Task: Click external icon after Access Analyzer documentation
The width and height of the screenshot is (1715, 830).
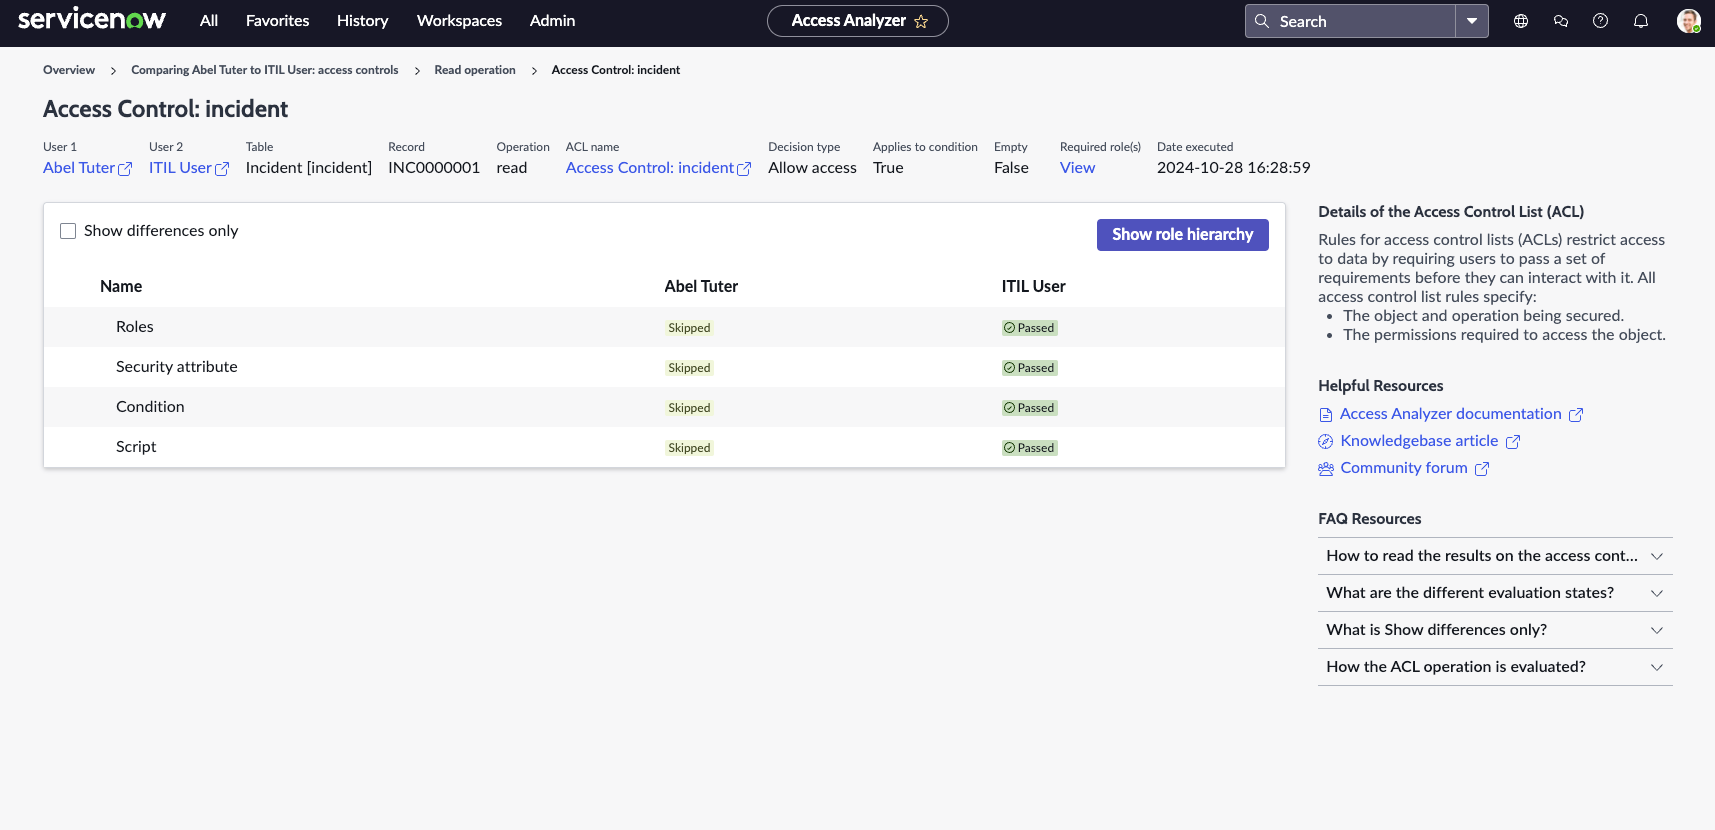Action: click(1576, 415)
